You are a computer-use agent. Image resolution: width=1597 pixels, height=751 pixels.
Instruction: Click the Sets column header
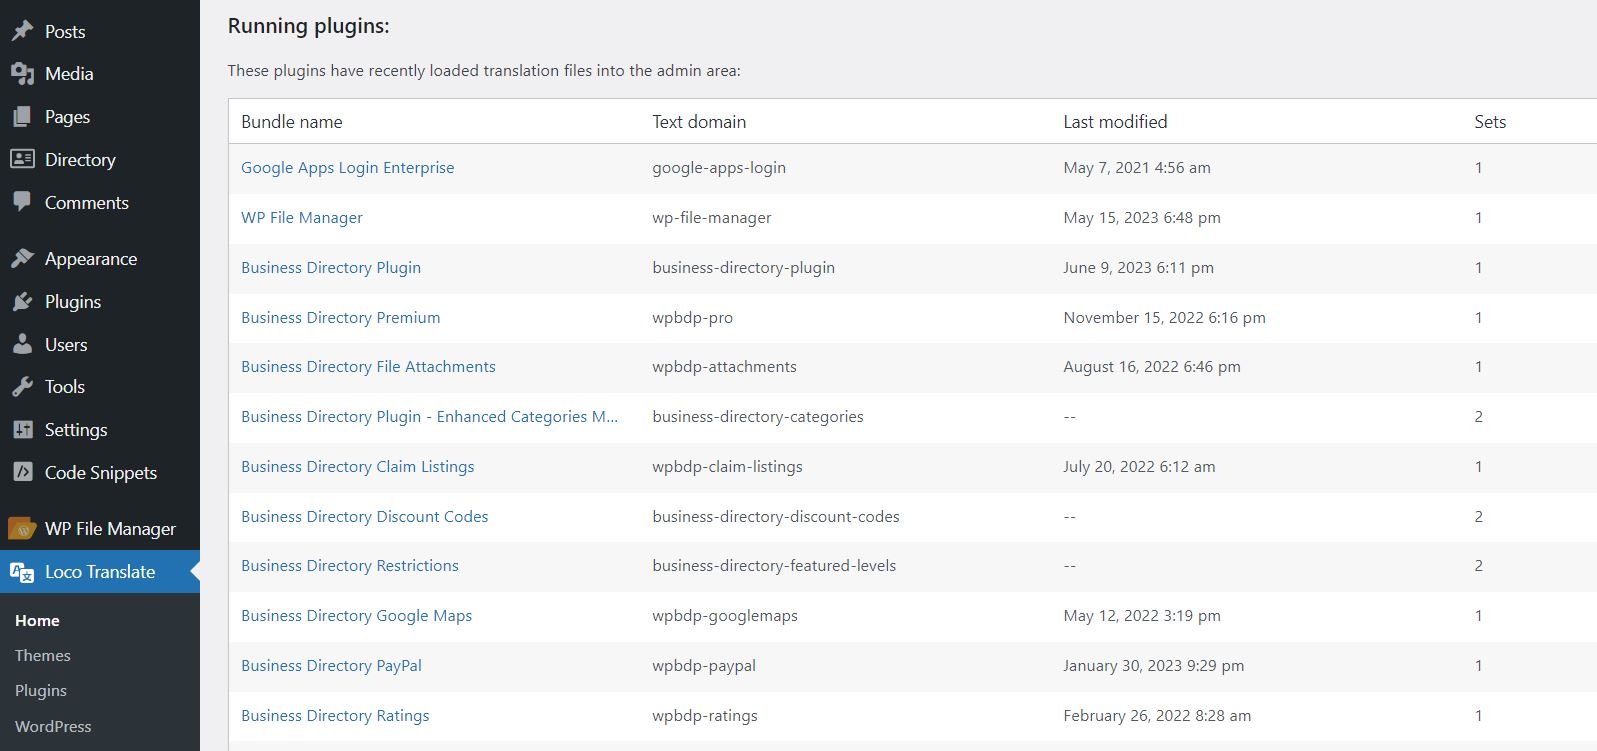[x=1490, y=122]
